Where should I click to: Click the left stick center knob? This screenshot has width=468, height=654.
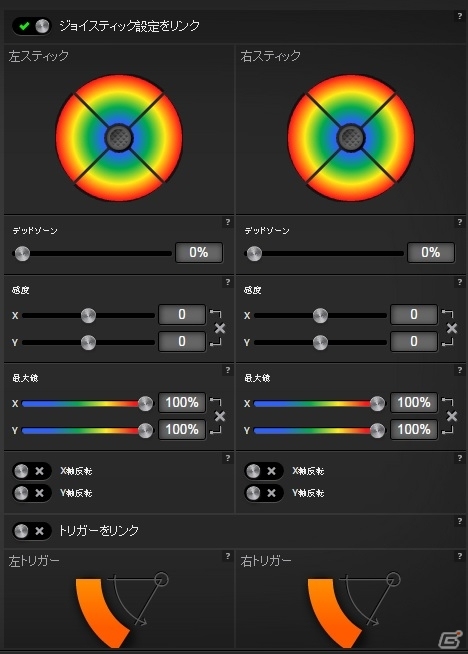pyautogui.click(x=119, y=138)
